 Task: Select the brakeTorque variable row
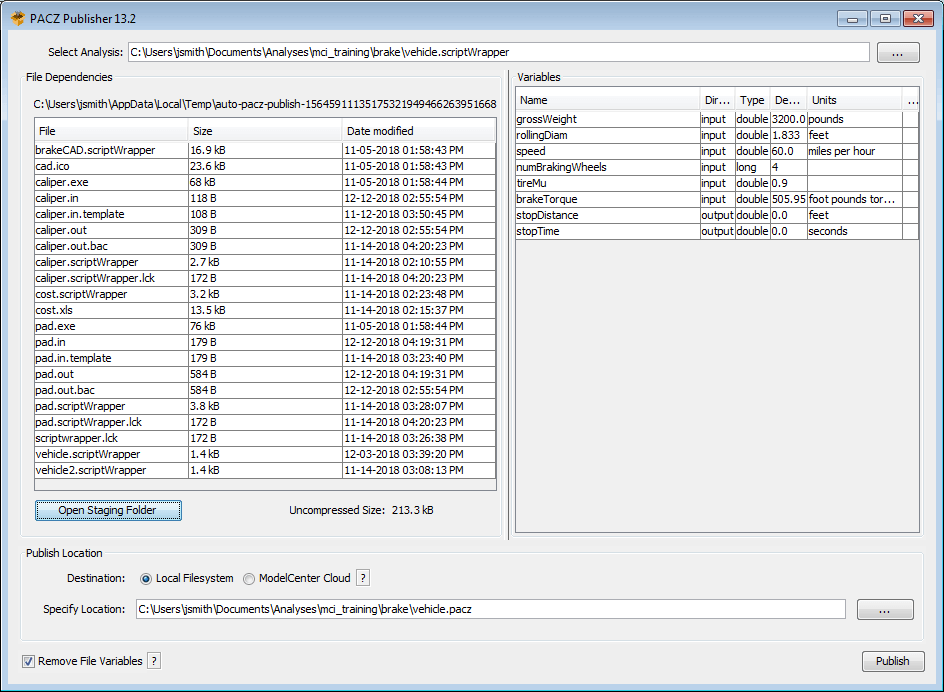tap(717, 199)
